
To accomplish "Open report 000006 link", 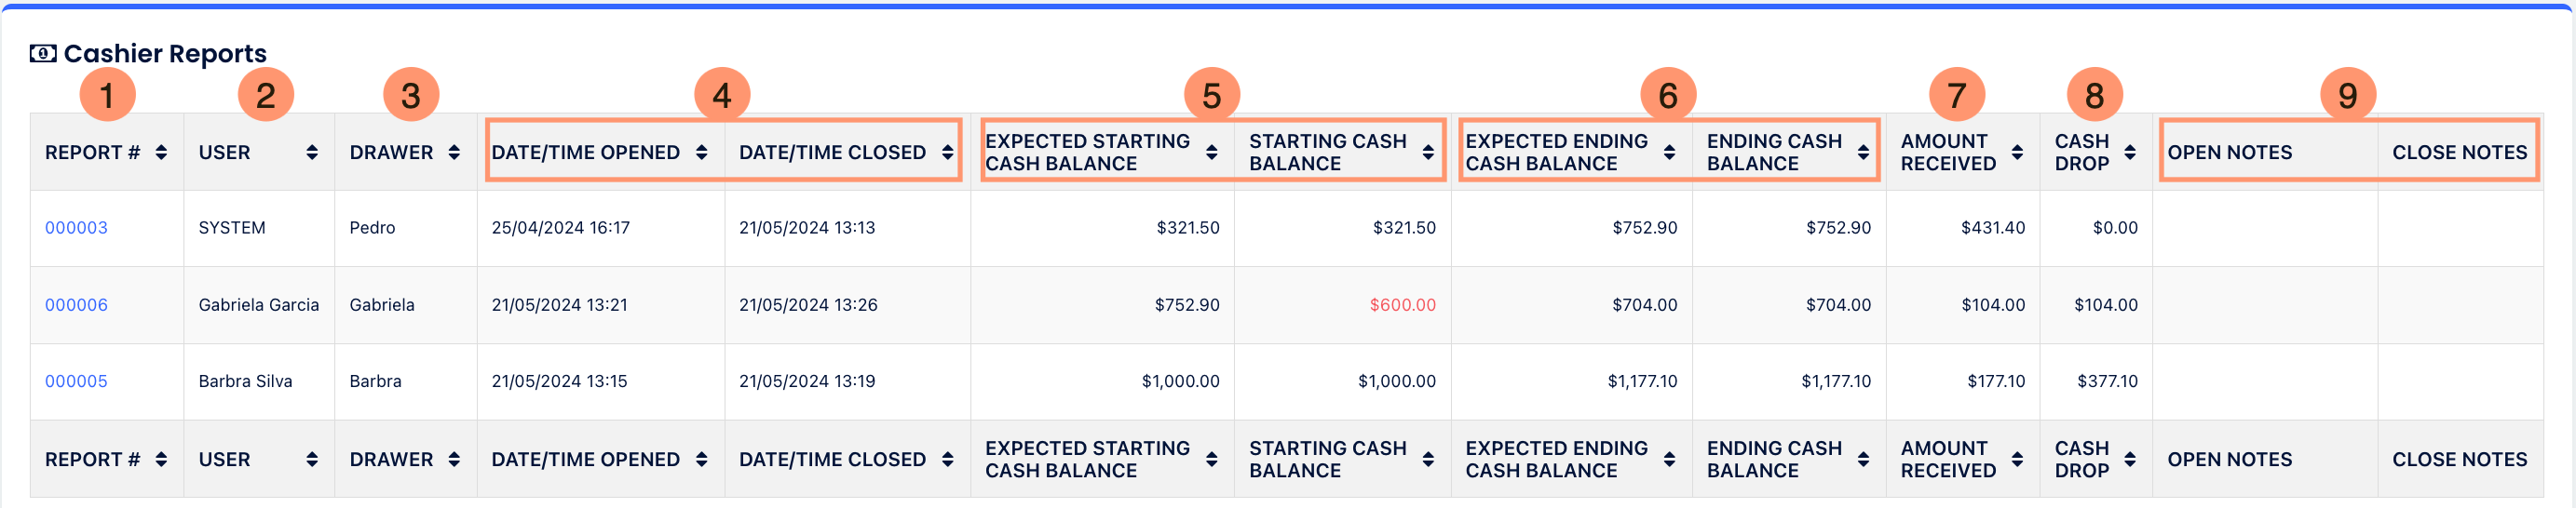I will [76, 305].
